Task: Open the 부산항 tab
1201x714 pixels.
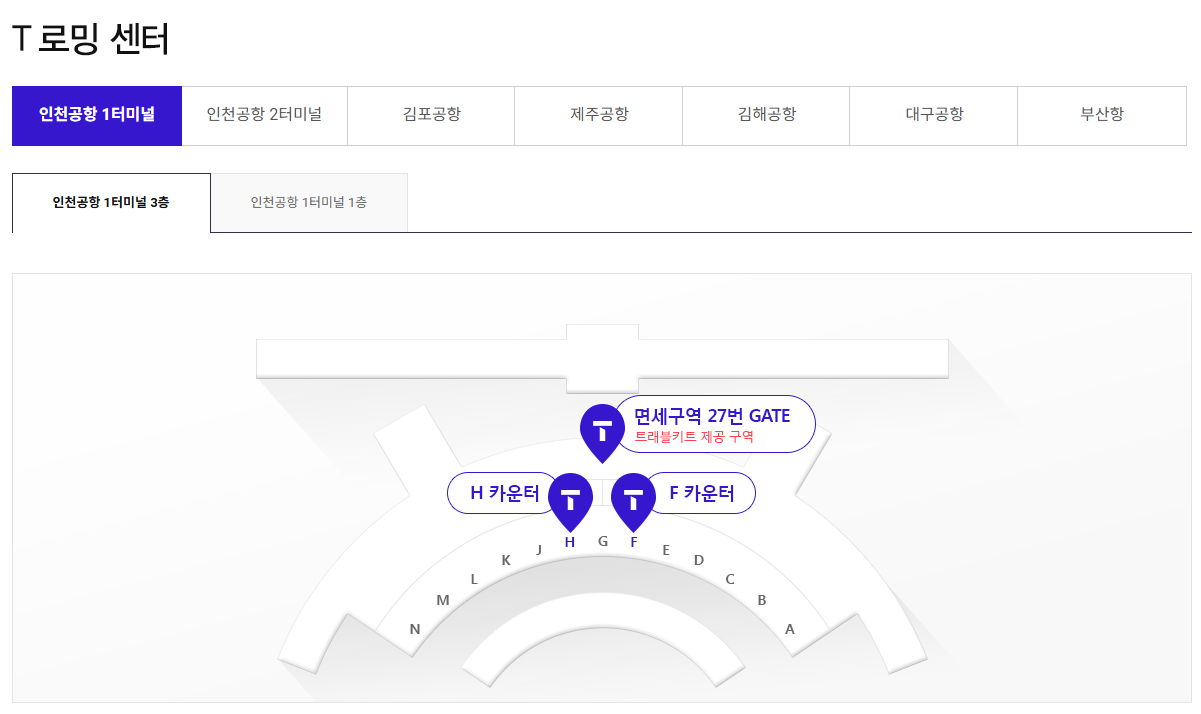Action: (1102, 115)
